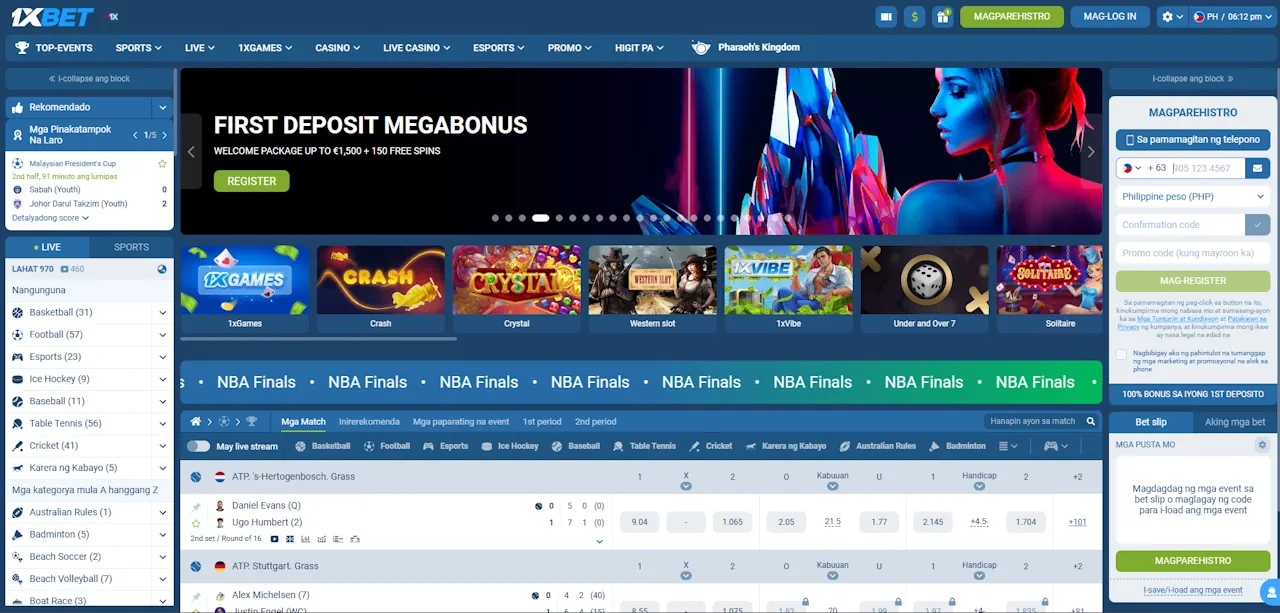Filter by Football in the sports bar
The height and width of the screenshot is (613, 1280).
[x=387, y=446]
